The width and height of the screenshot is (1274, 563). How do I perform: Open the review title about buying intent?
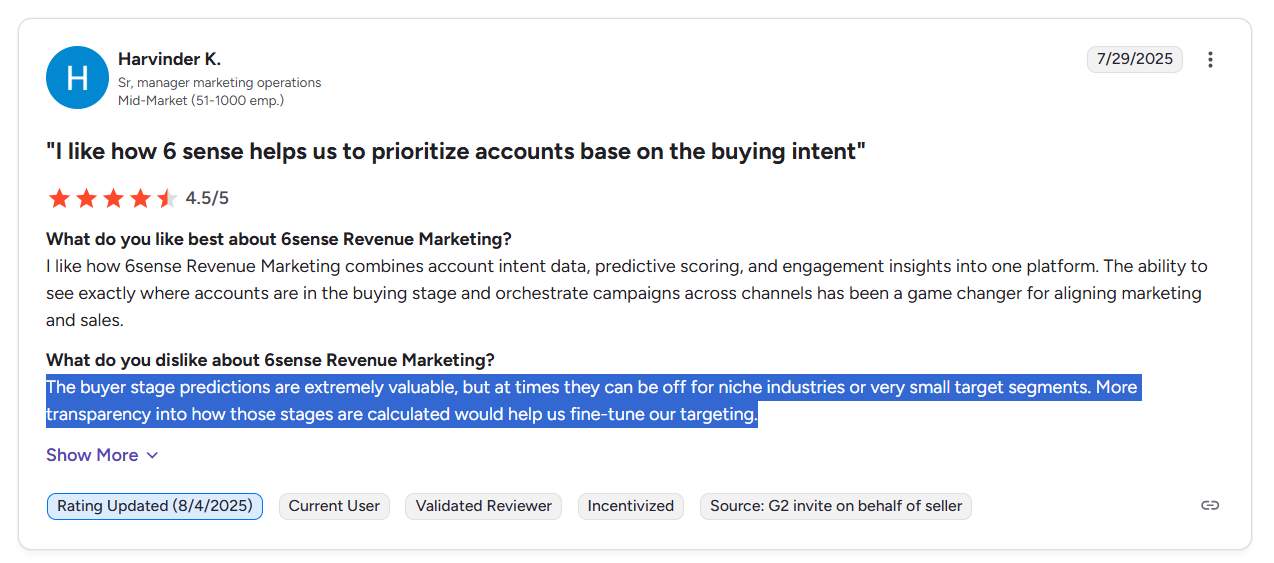tap(456, 152)
